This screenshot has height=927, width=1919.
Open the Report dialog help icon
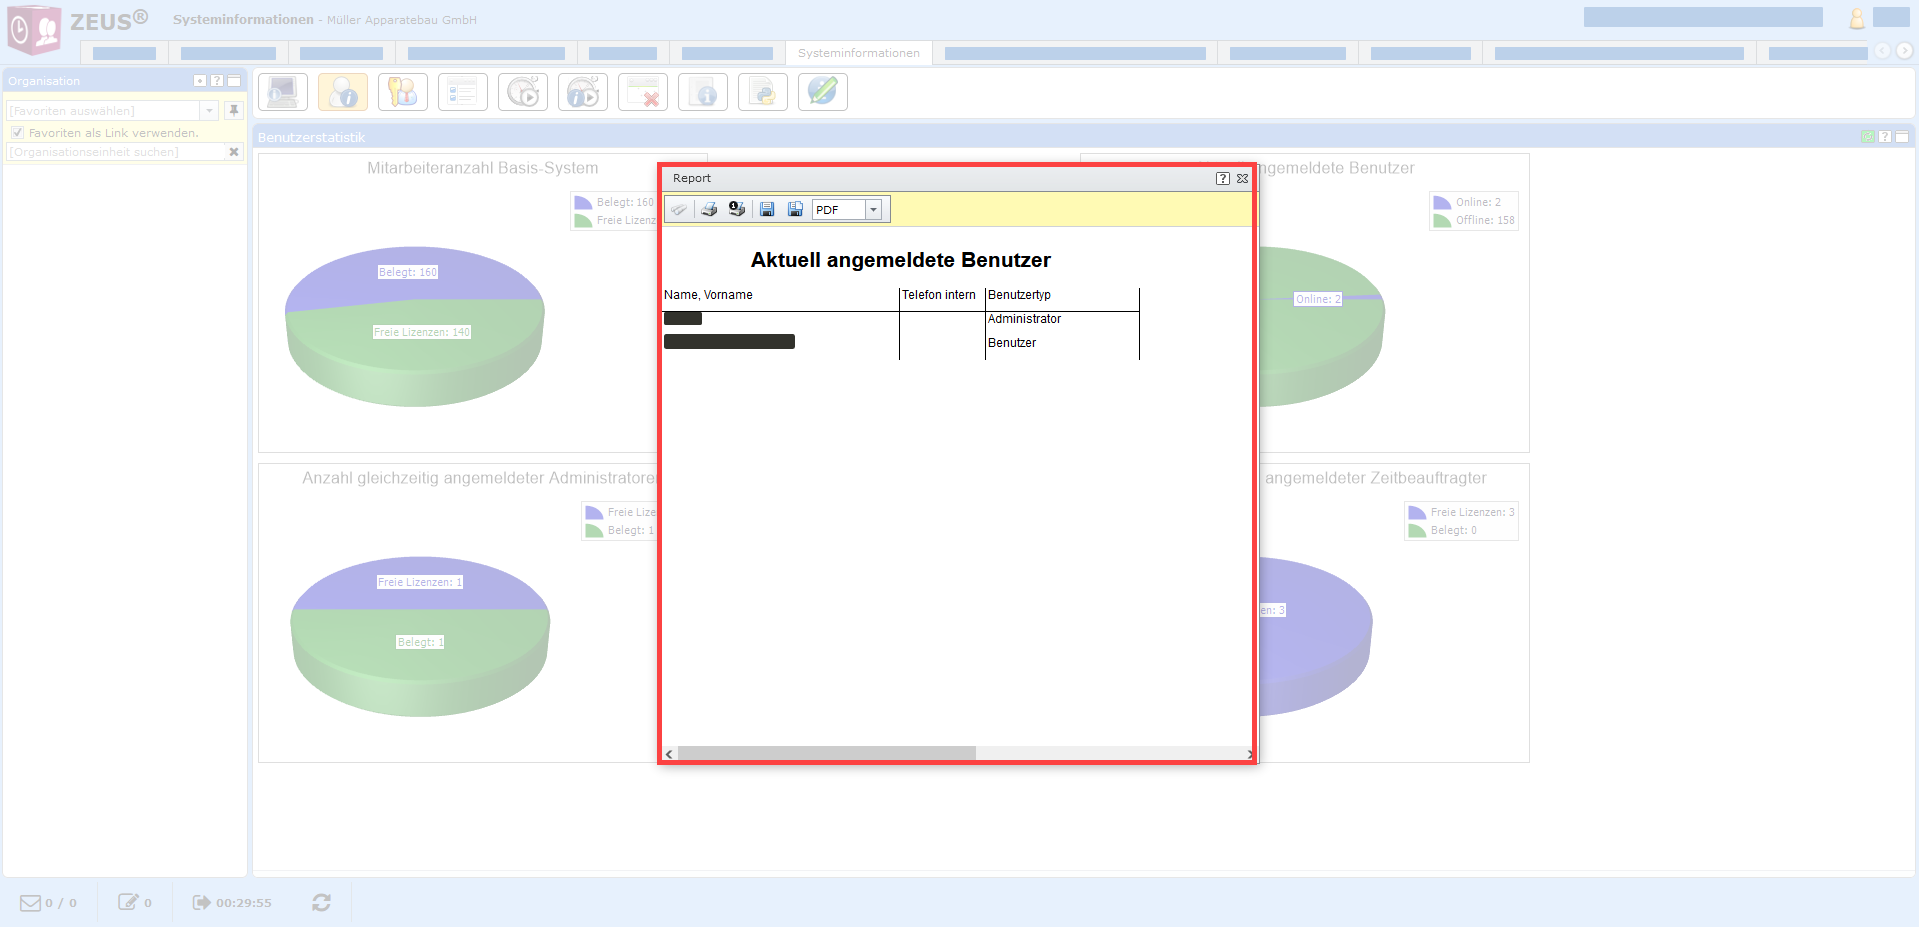(x=1222, y=178)
